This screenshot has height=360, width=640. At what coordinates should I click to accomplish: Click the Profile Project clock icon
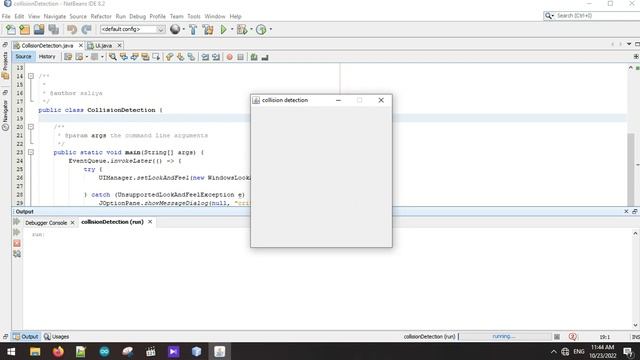pos(261,29)
